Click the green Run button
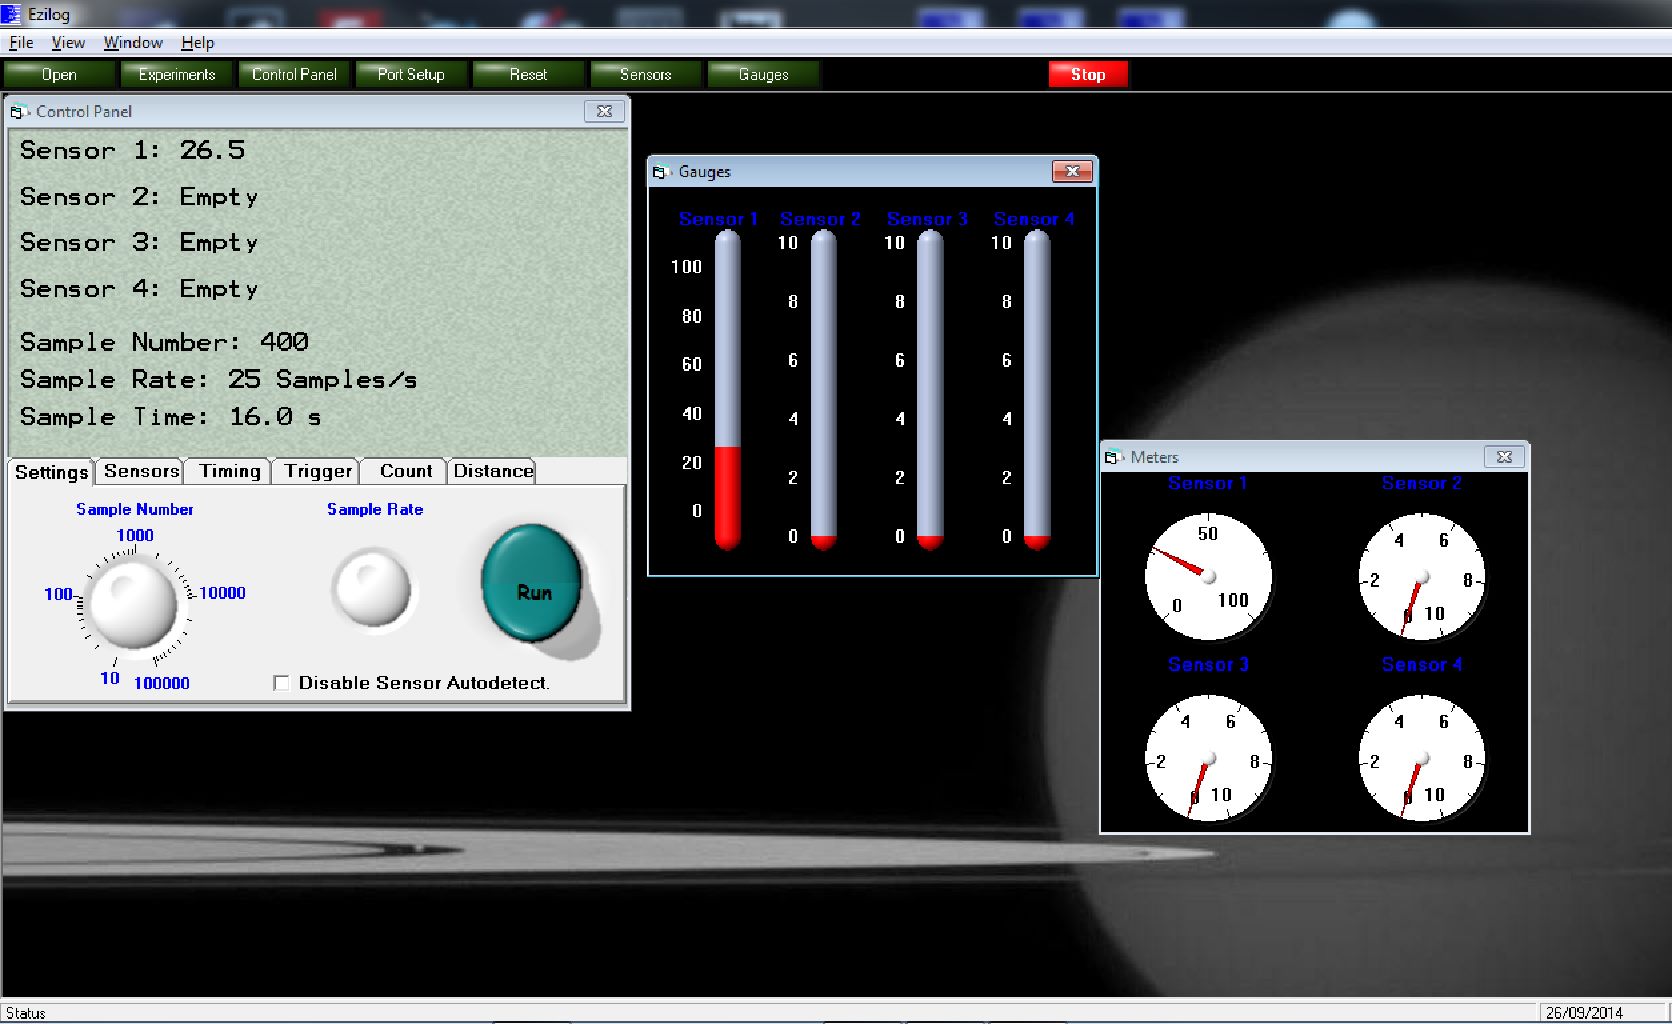Viewport: 1672px width, 1024px height. (x=532, y=583)
